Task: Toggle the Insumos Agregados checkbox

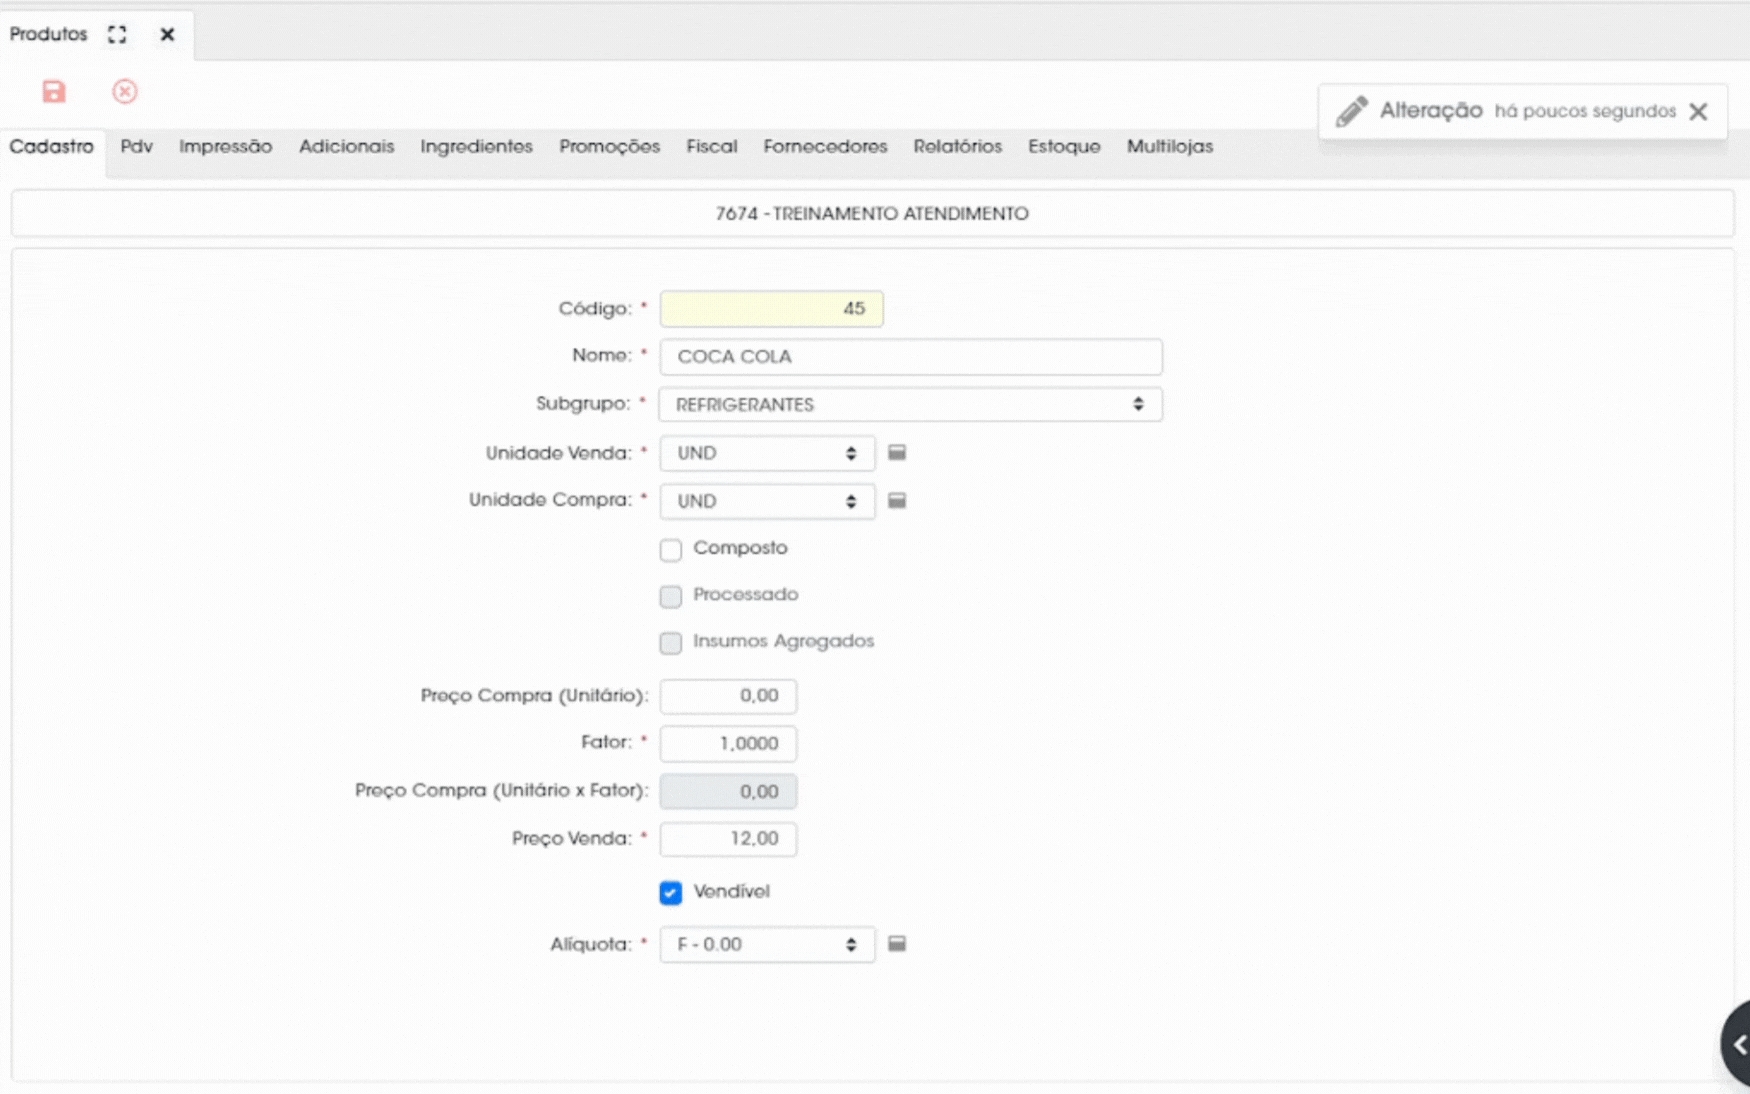Action: click(671, 642)
